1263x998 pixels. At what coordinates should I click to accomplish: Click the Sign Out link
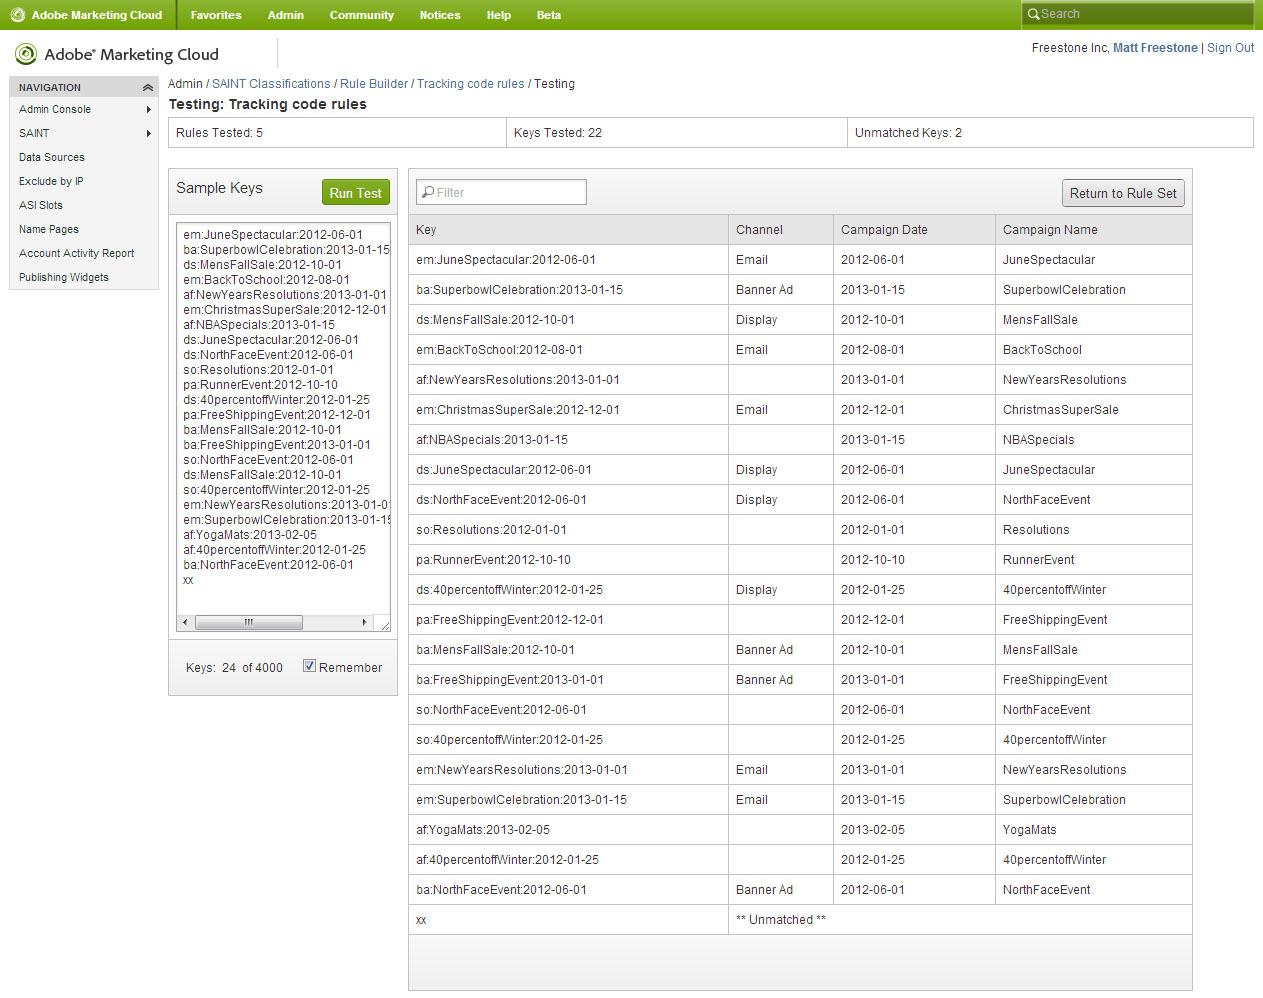1230,48
